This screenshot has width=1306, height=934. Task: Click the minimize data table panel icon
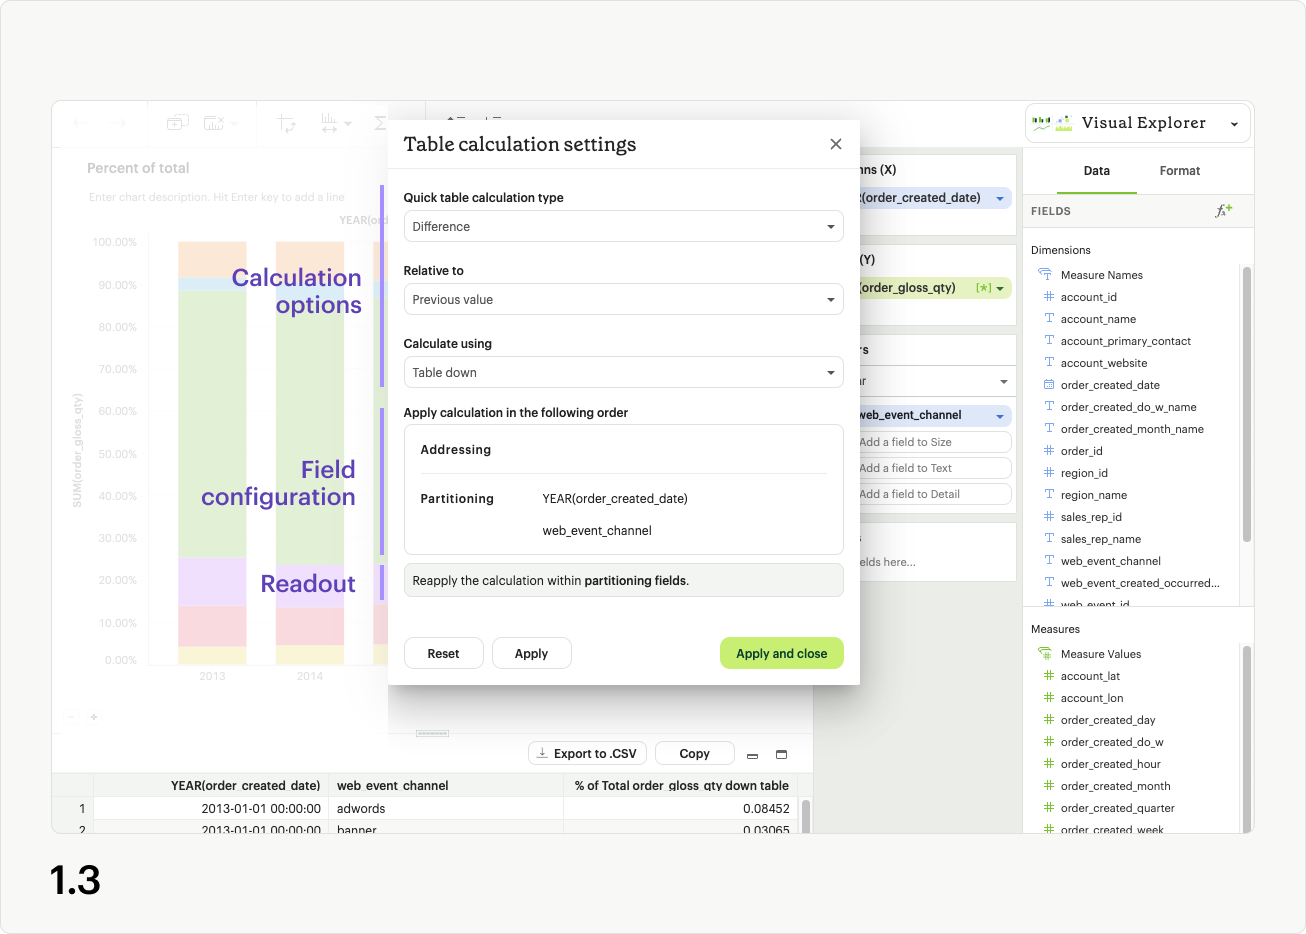point(753,755)
